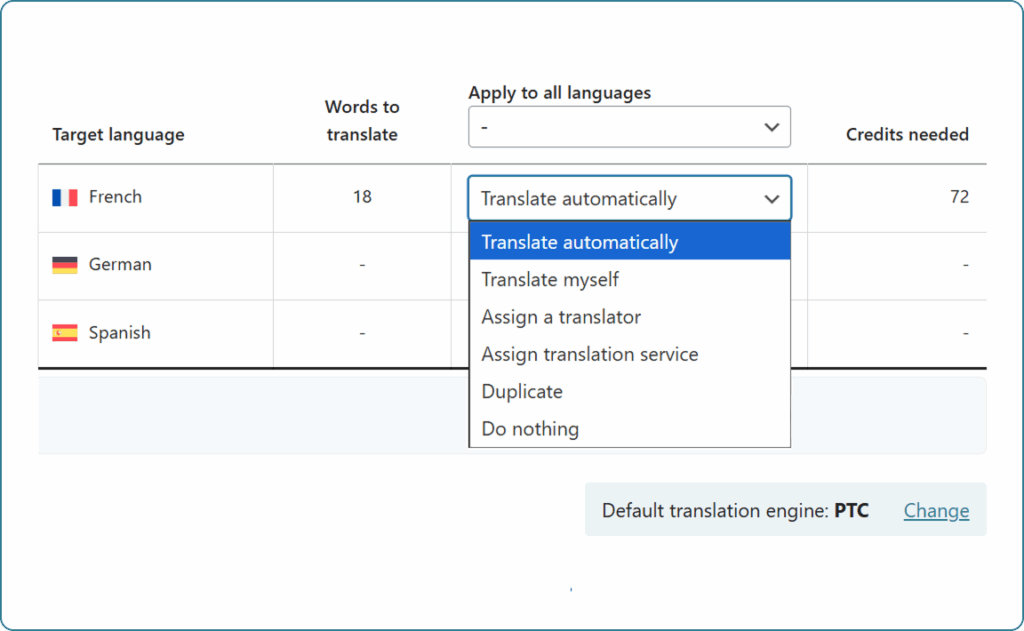This screenshot has width=1024, height=631.
Task: Click the chevron arrow in French dropdown
Action: 771,199
